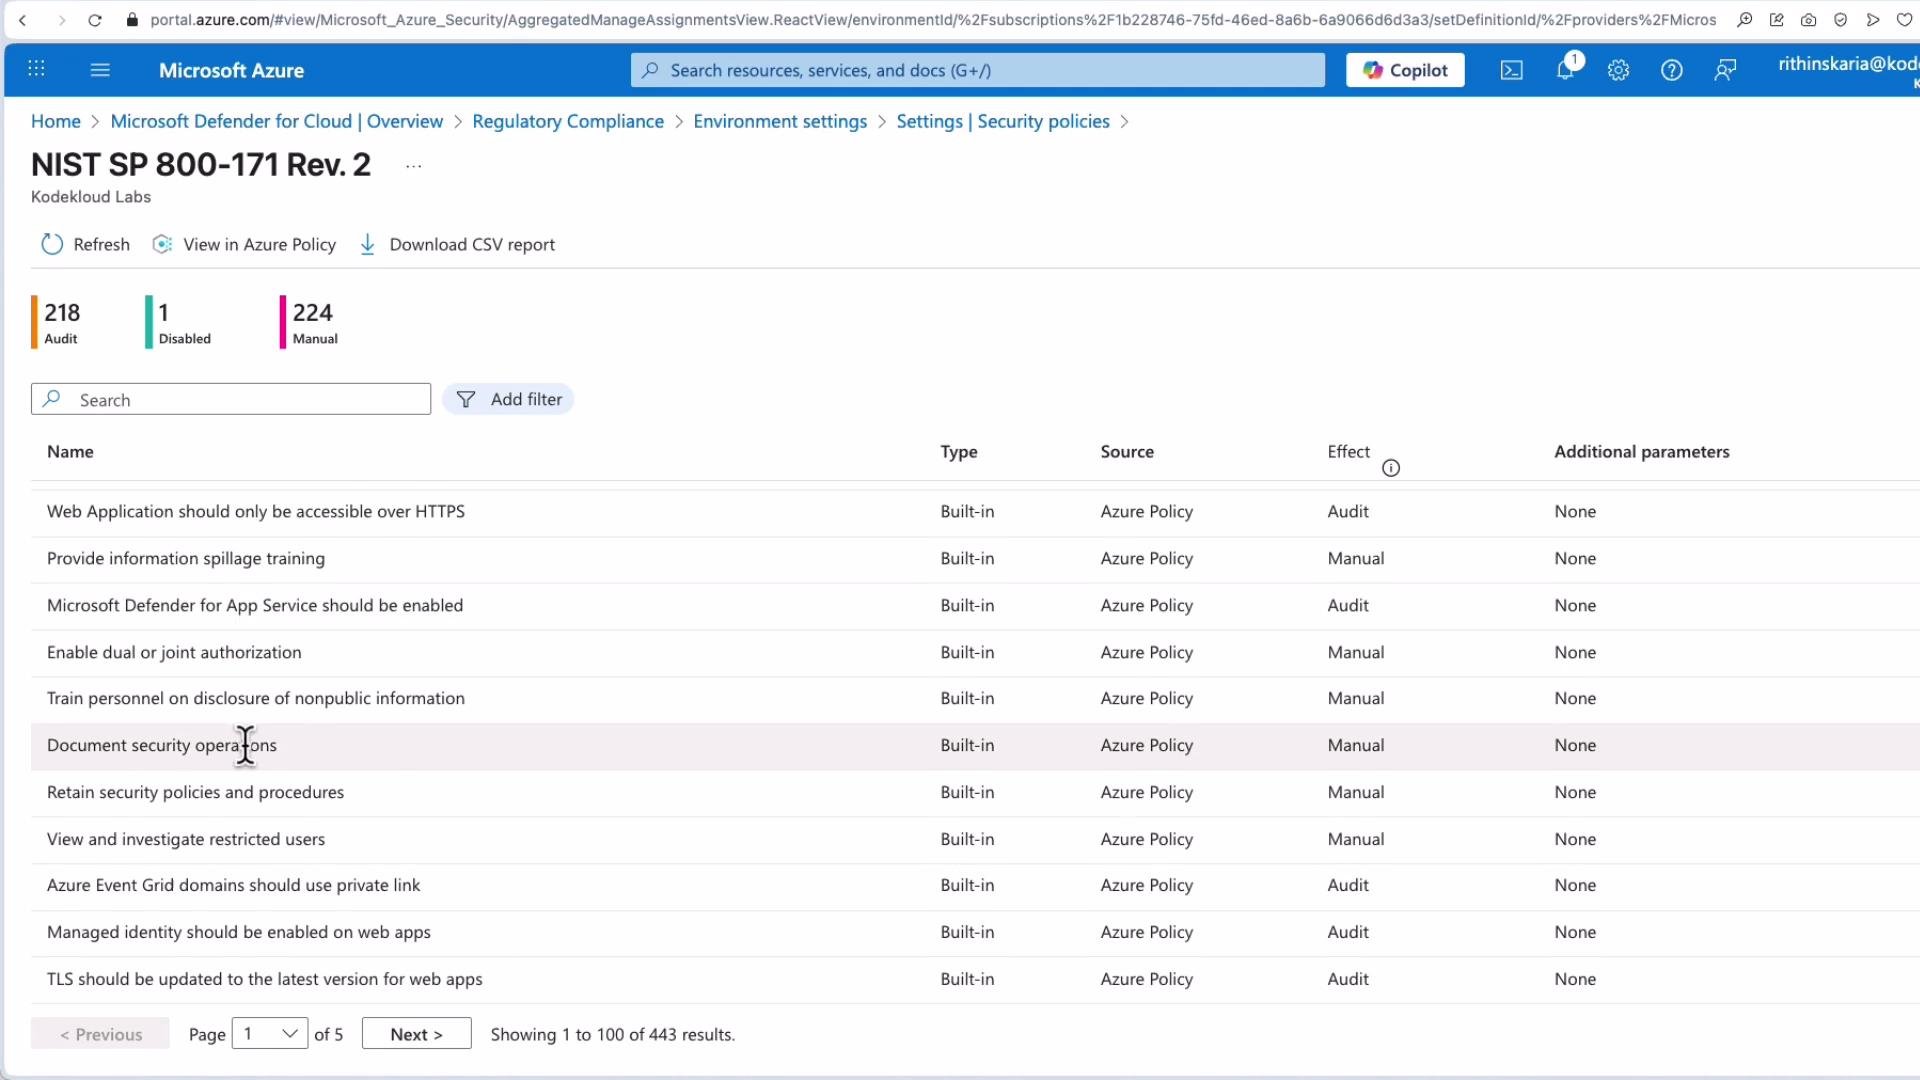Open the Page number dropdown
Viewport: 1920px width, 1080px height.
coord(270,1034)
